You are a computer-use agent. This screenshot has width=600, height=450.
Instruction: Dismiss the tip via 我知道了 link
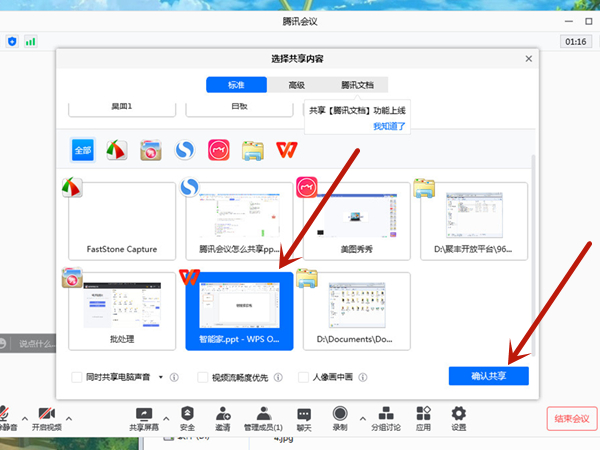391,127
